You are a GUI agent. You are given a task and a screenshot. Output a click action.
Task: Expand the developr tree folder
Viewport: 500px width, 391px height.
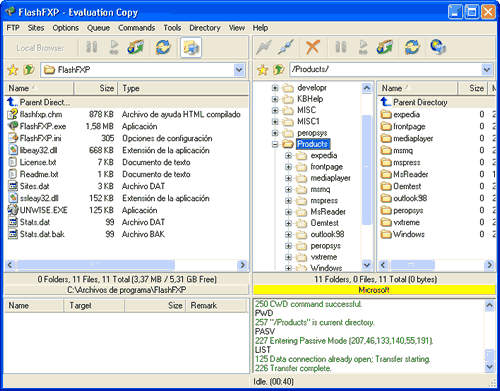(275, 88)
